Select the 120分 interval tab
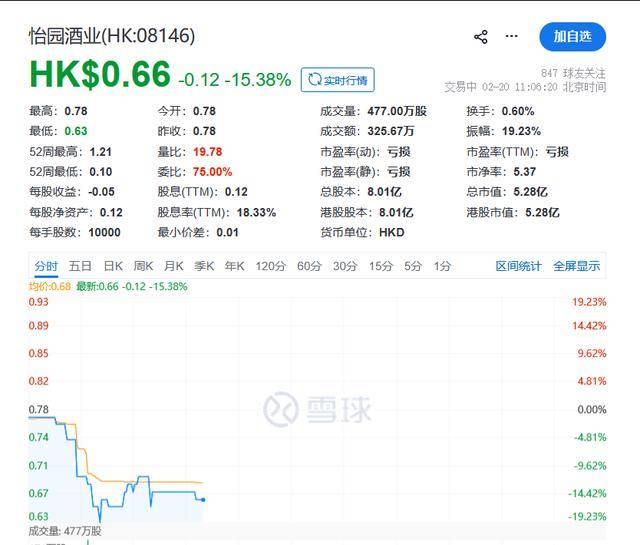This screenshot has height=545, width=640. tap(270, 266)
